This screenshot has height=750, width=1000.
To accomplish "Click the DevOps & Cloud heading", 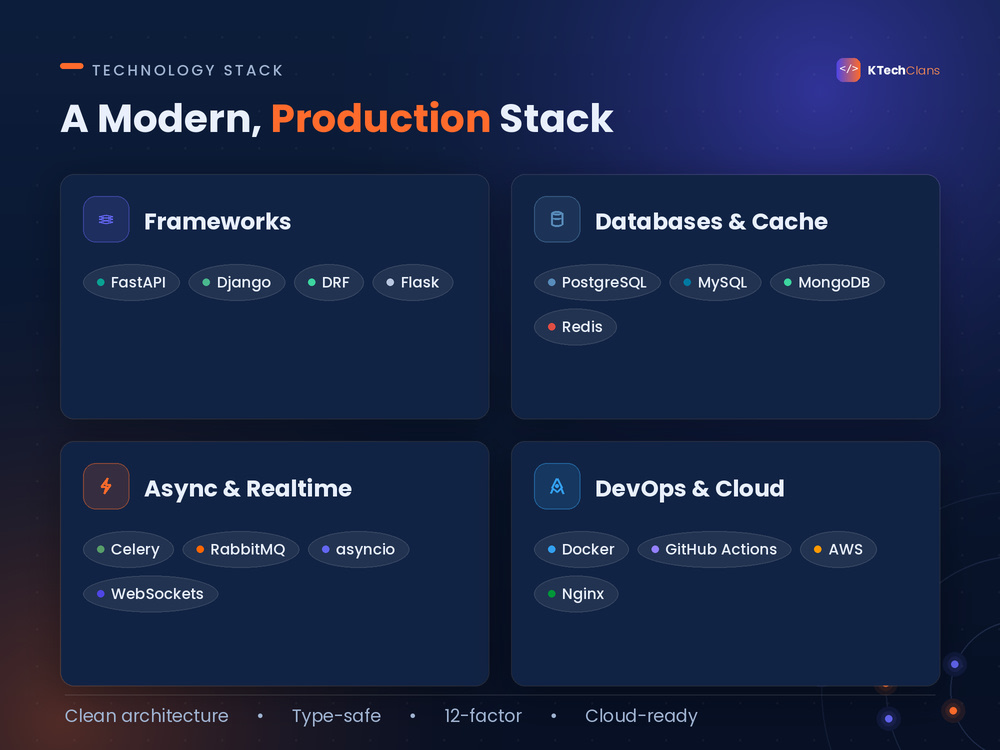I will point(689,489).
